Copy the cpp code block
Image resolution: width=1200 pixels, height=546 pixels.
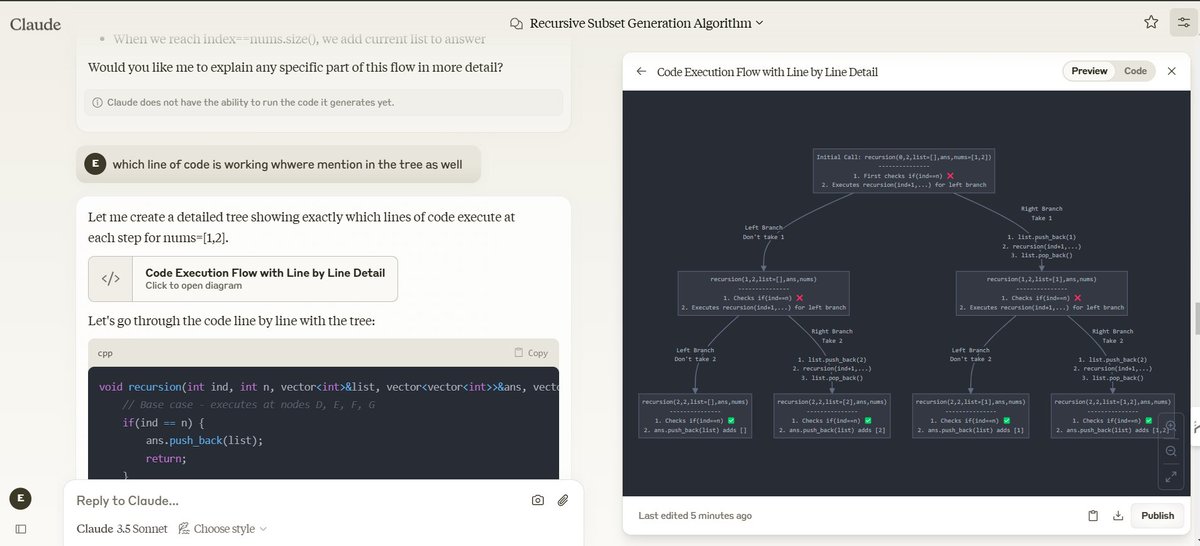pos(531,353)
